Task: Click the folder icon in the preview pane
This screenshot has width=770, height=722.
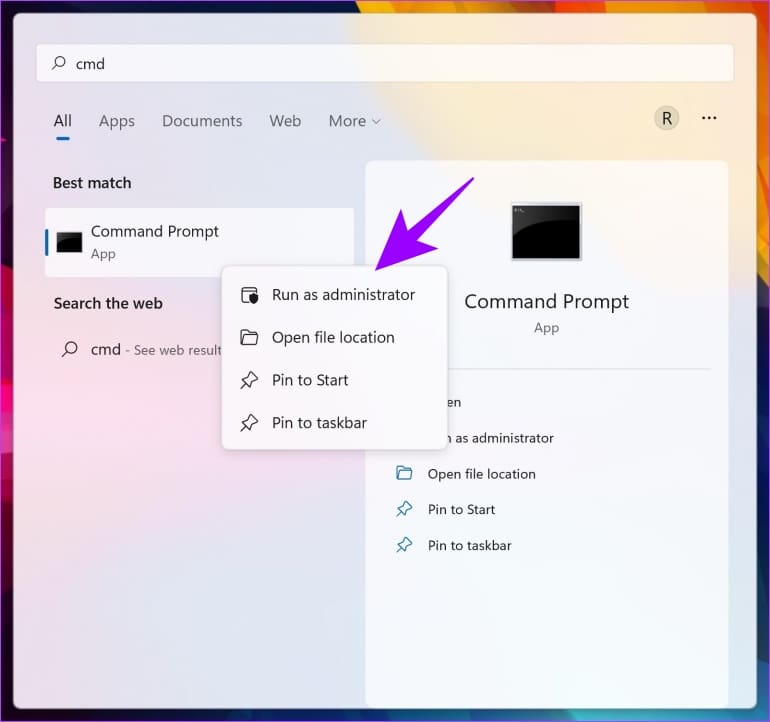Action: pyautogui.click(x=404, y=473)
